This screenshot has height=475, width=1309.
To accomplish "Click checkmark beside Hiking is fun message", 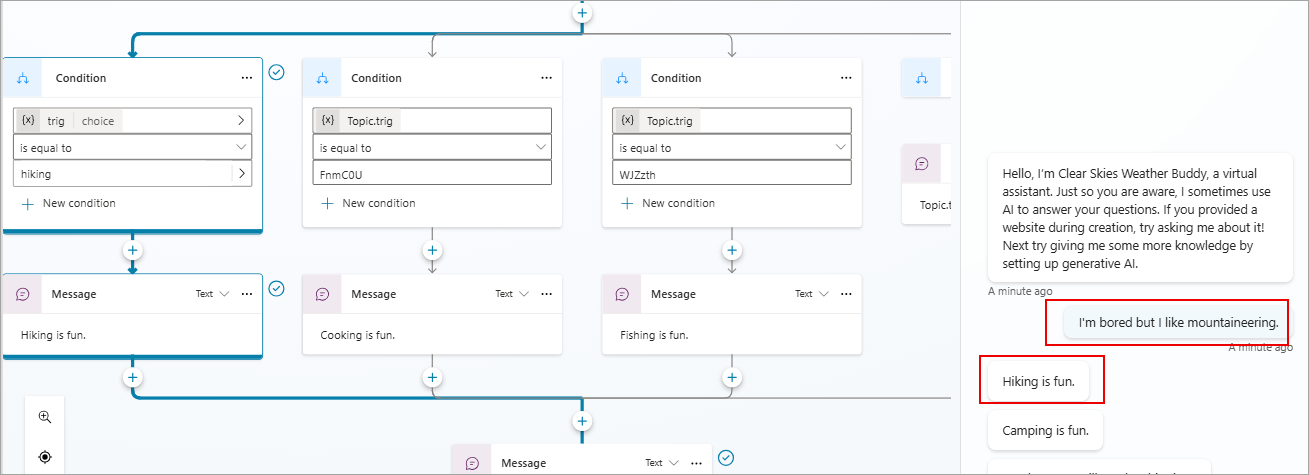I will pyautogui.click(x=277, y=289).
